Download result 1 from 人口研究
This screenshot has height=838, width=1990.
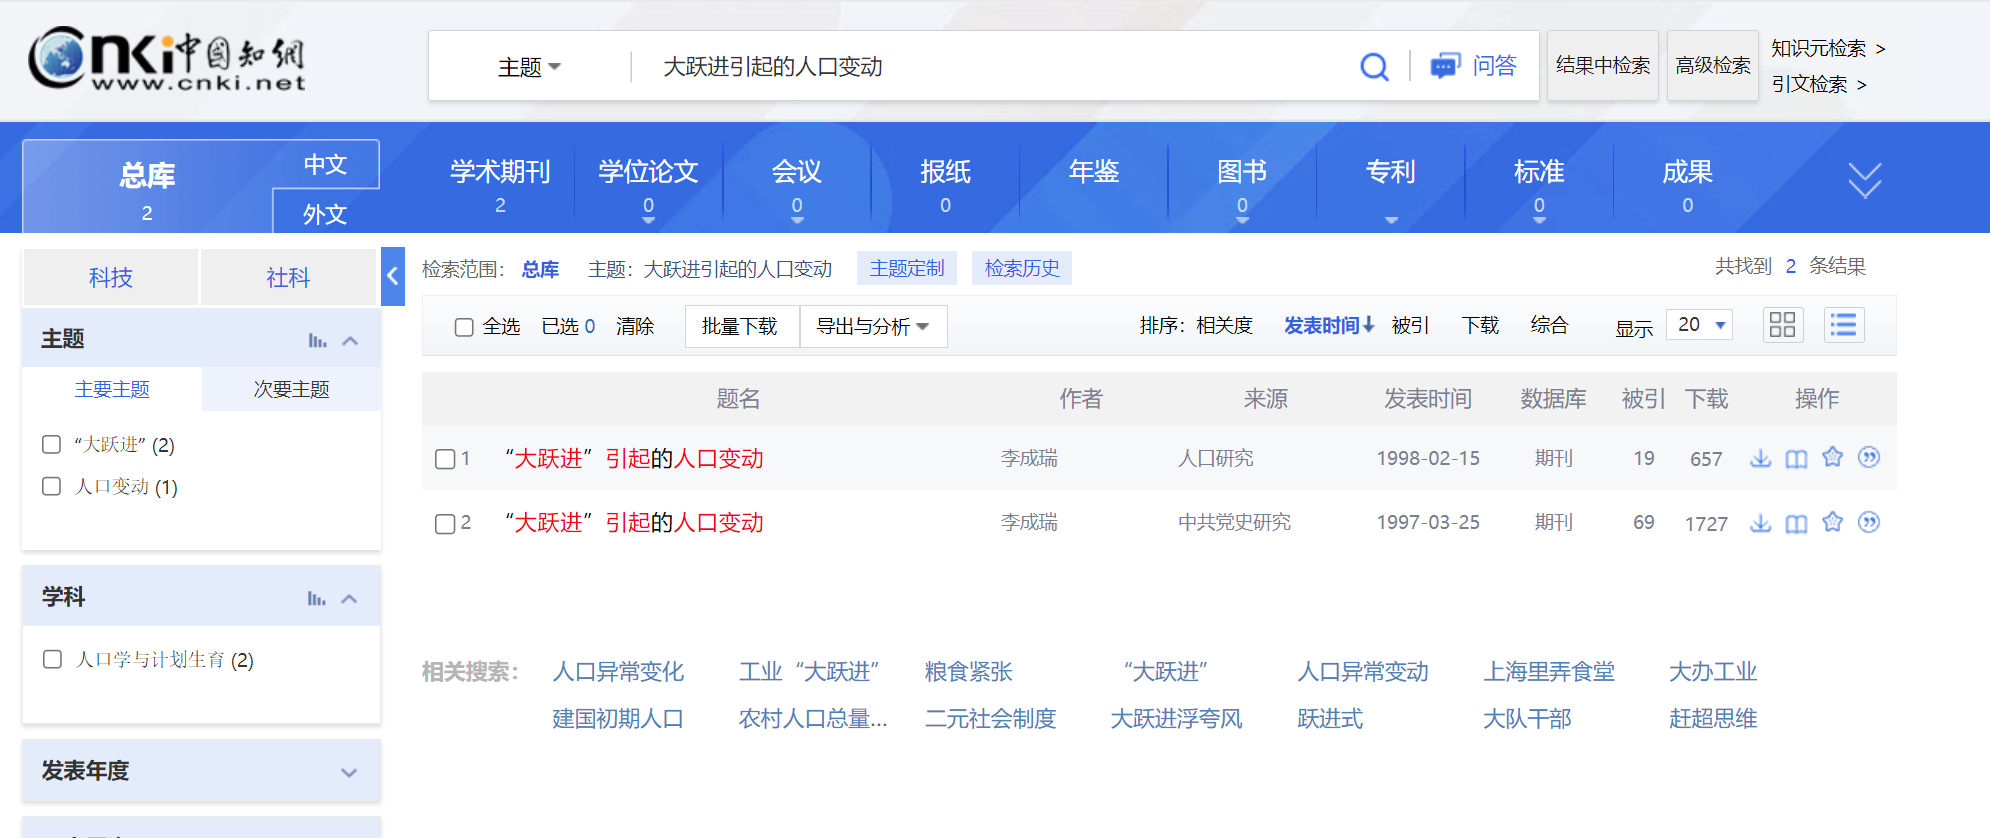(x=1760, y=458)
